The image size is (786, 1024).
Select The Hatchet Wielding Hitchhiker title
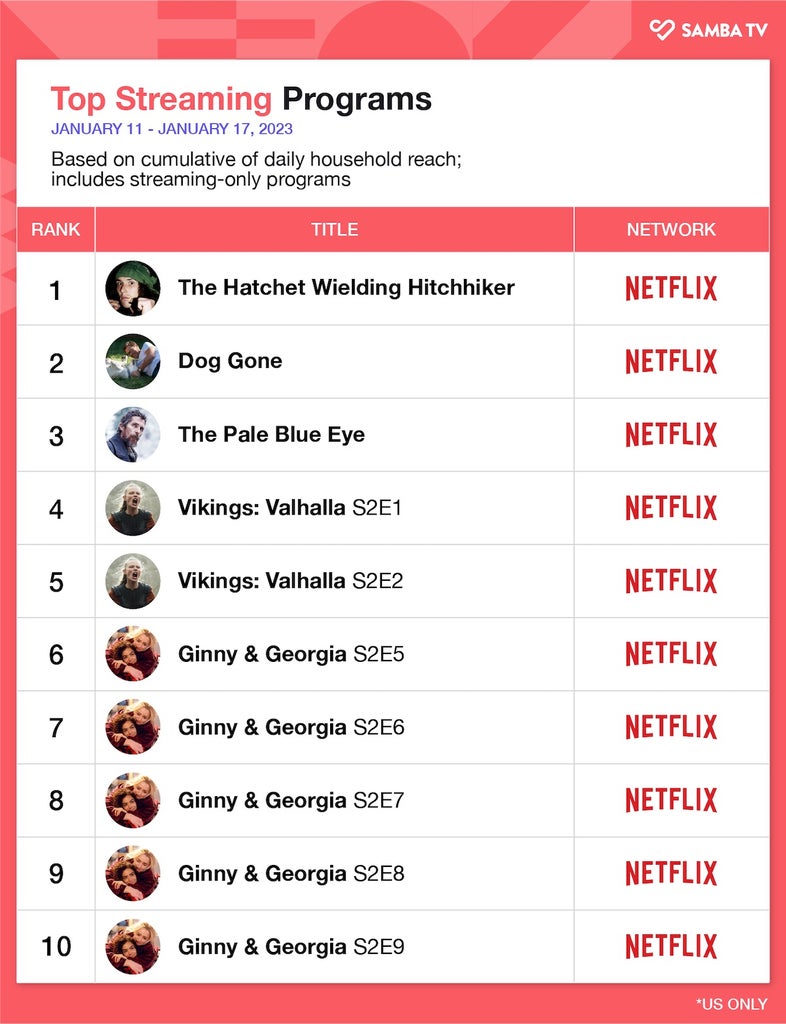pyautogui.click(x=346, y=287)
